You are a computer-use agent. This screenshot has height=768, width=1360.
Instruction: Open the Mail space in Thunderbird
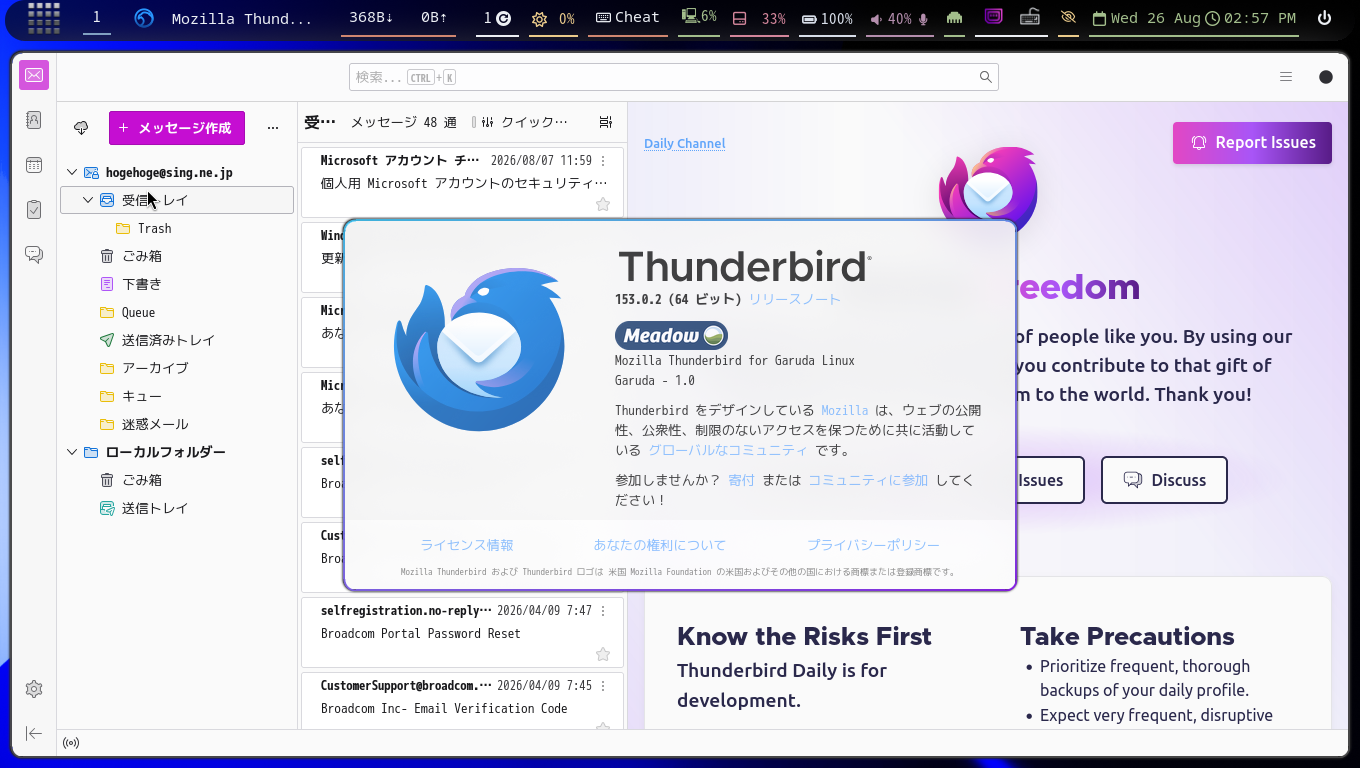(34, 75)
